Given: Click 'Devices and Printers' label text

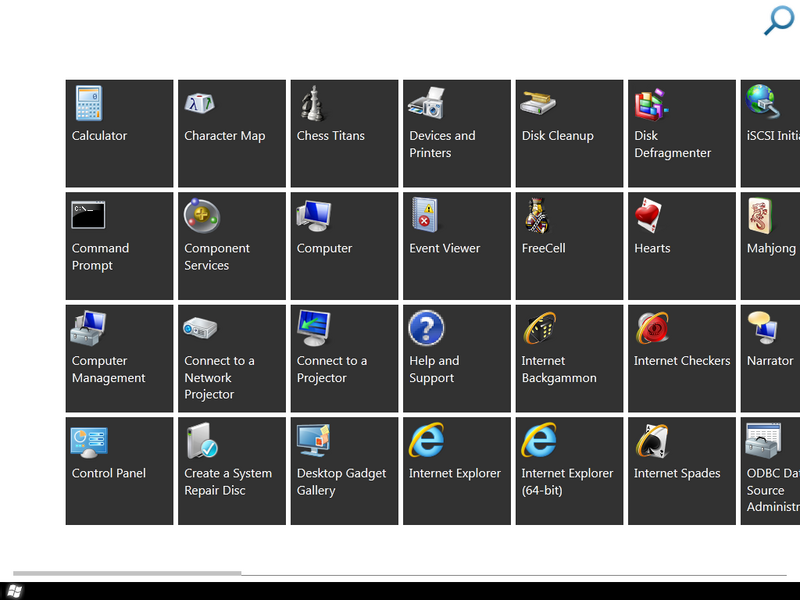Looking at the screenshot, I should click(442, 144).
